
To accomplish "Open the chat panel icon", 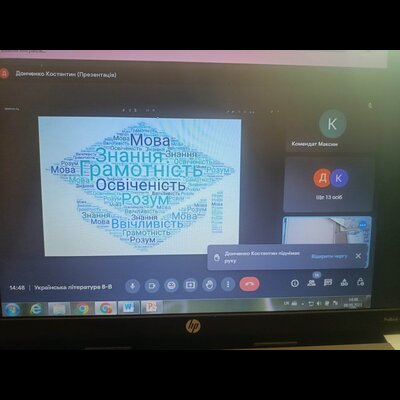I will 328,283.
